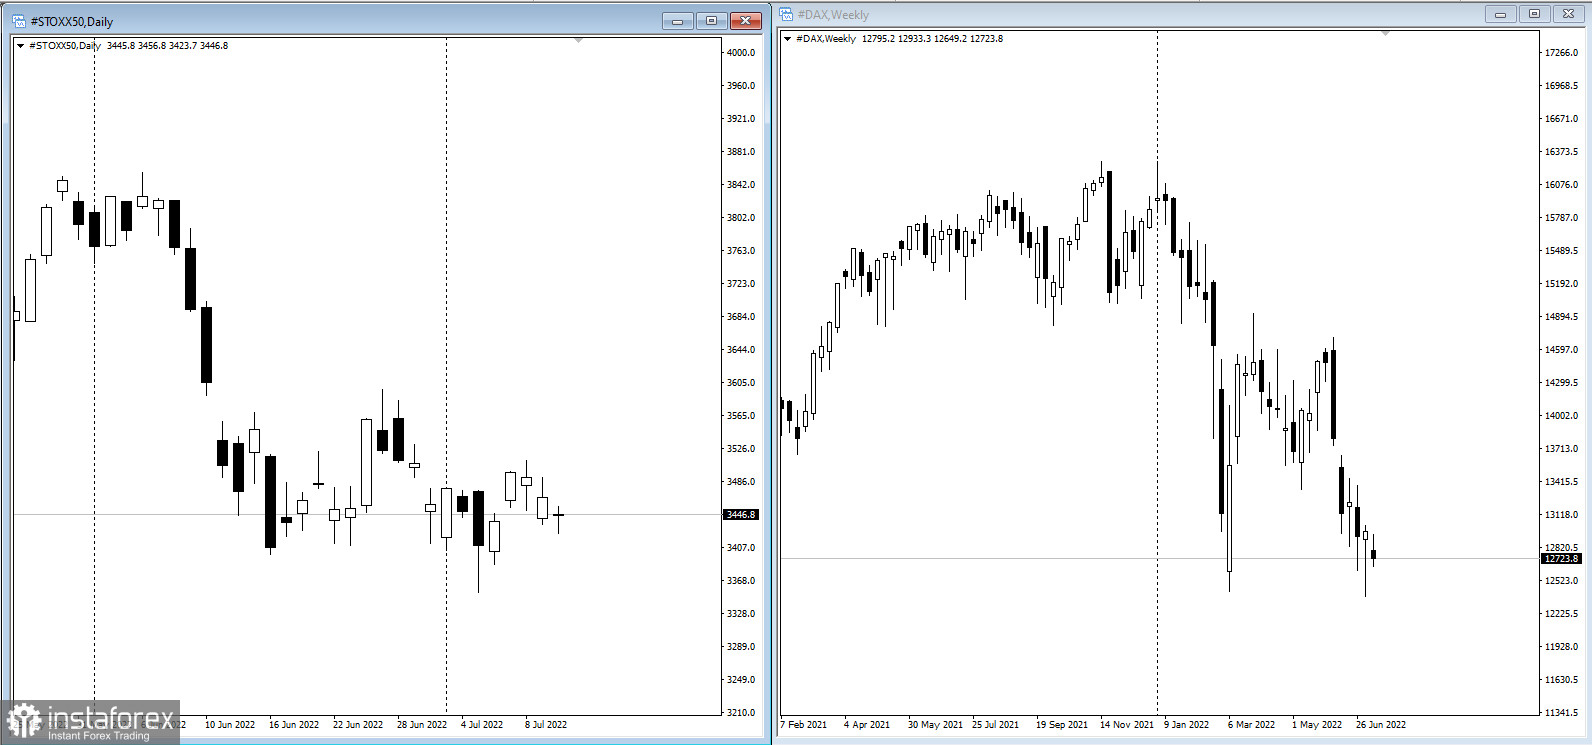Close the #DAX,Weekly chart window

click(1568, 14)
